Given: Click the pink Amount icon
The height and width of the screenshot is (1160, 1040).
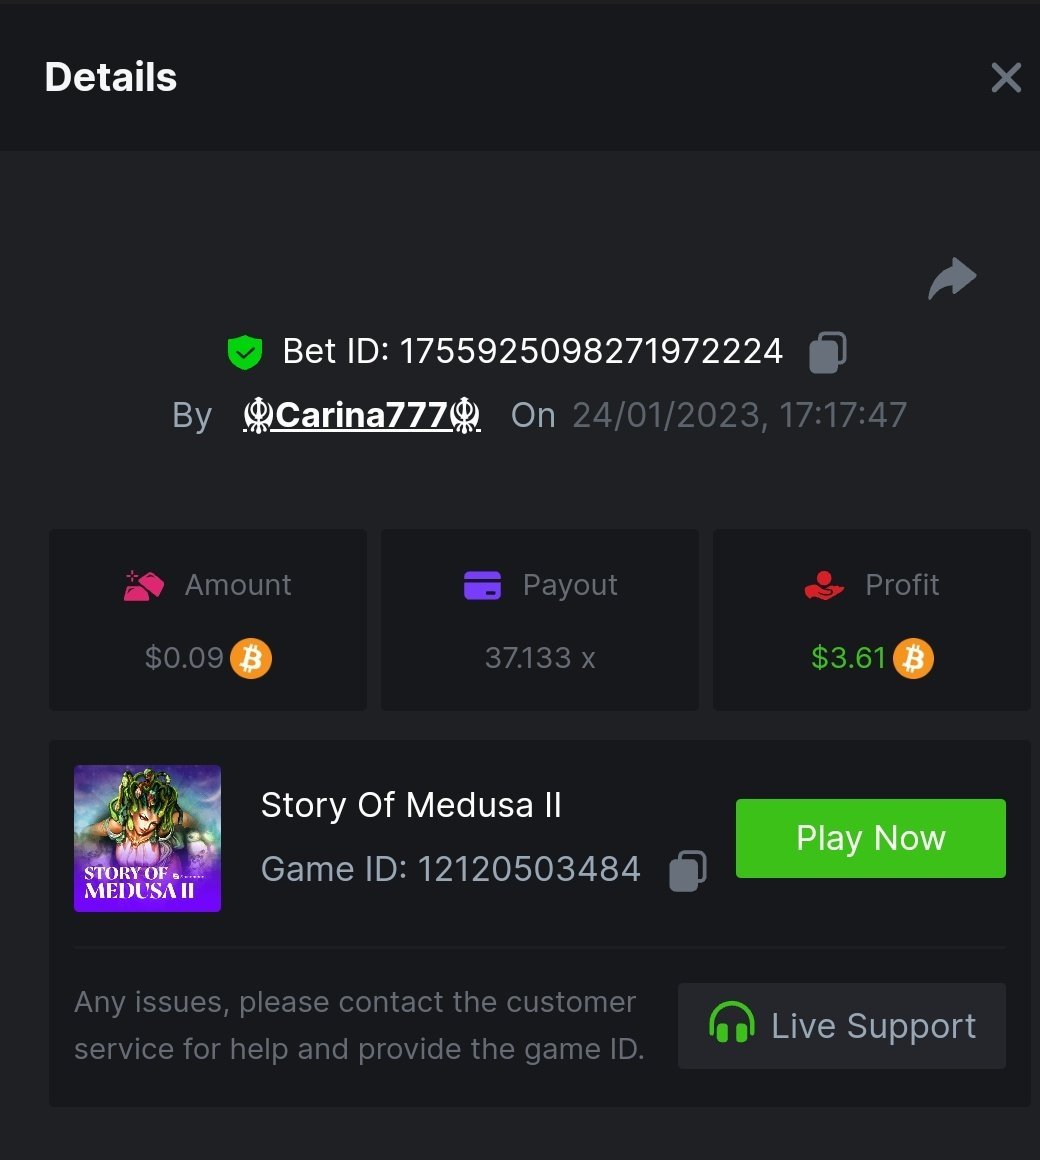Looking at the screenshot, I should tap(143, 585).
